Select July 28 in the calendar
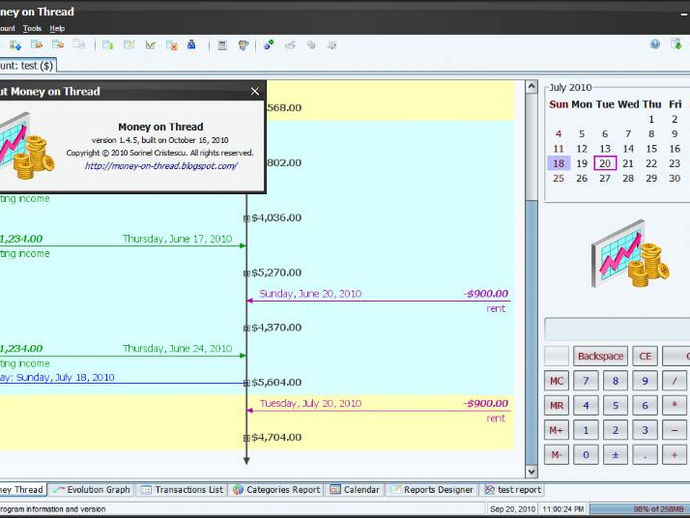Screen dimensions: 690x518 click(628, 178)
